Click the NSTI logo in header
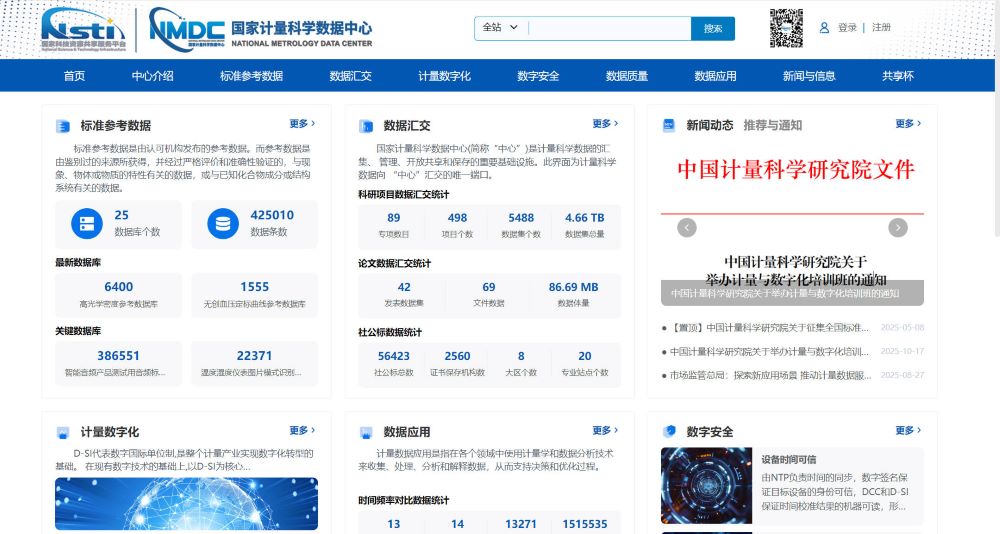This screenshot has height=534, width=1000. pyautogui.click(x=82, y=28)
